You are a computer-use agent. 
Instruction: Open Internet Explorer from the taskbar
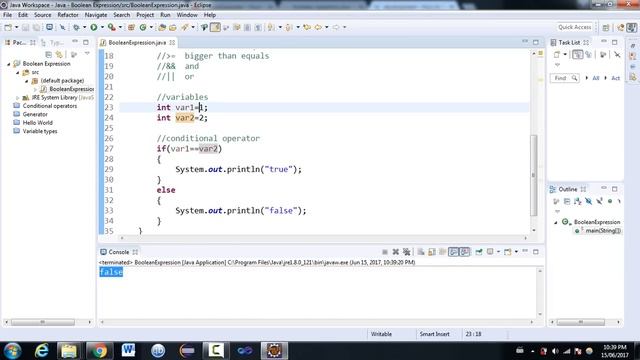click(41, 351)
